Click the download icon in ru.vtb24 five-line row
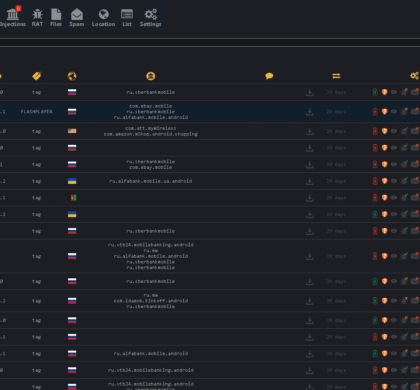The height and width of the screenshot is (390, 420). tap(310, 256)
